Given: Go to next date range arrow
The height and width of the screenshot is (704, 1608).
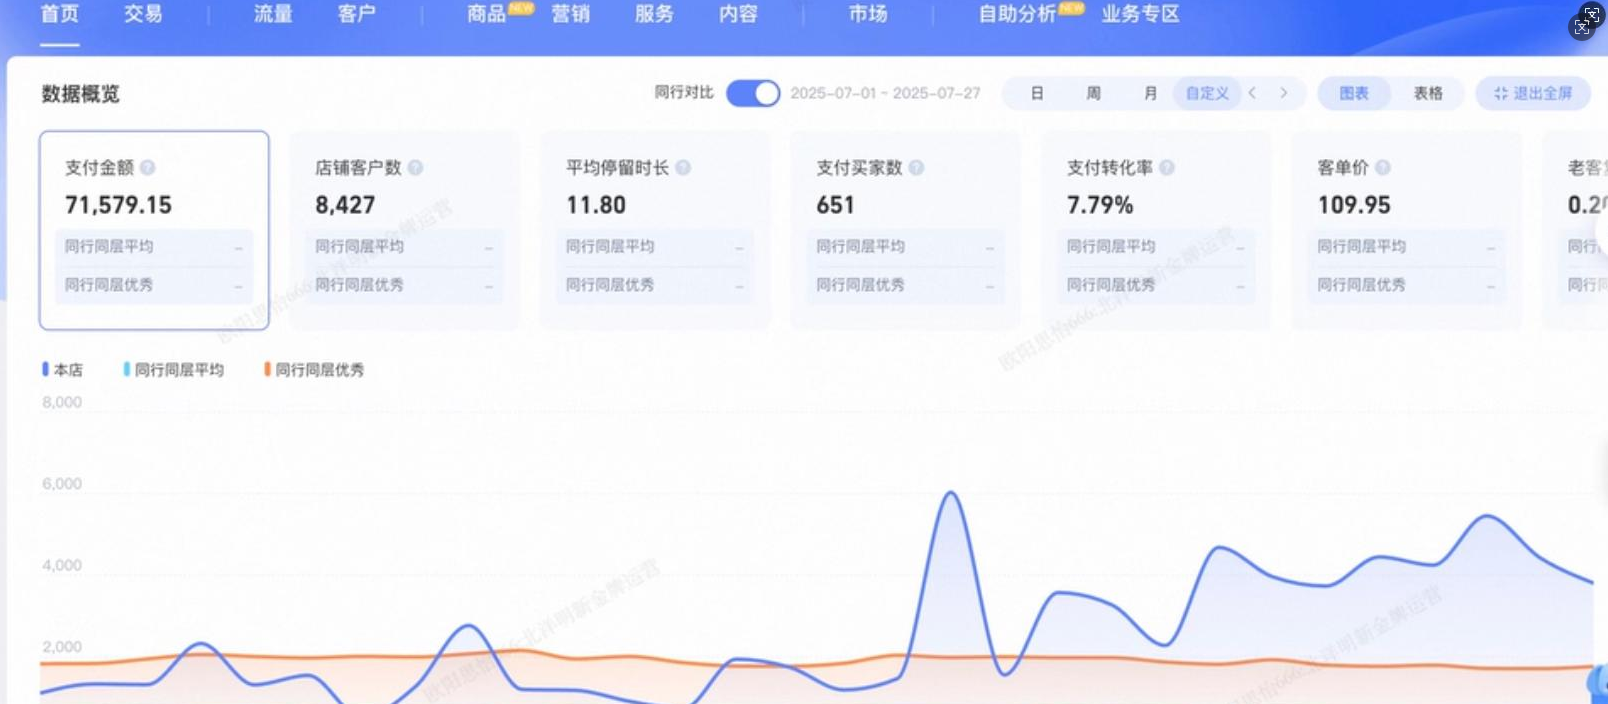Looking at the screenshot, I should [x=1284, y=93].
